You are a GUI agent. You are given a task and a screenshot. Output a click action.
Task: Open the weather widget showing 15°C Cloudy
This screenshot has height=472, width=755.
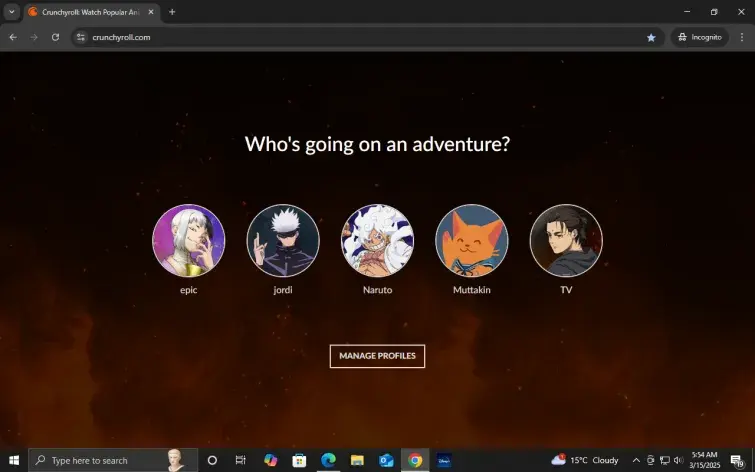[x=585, y=460]
